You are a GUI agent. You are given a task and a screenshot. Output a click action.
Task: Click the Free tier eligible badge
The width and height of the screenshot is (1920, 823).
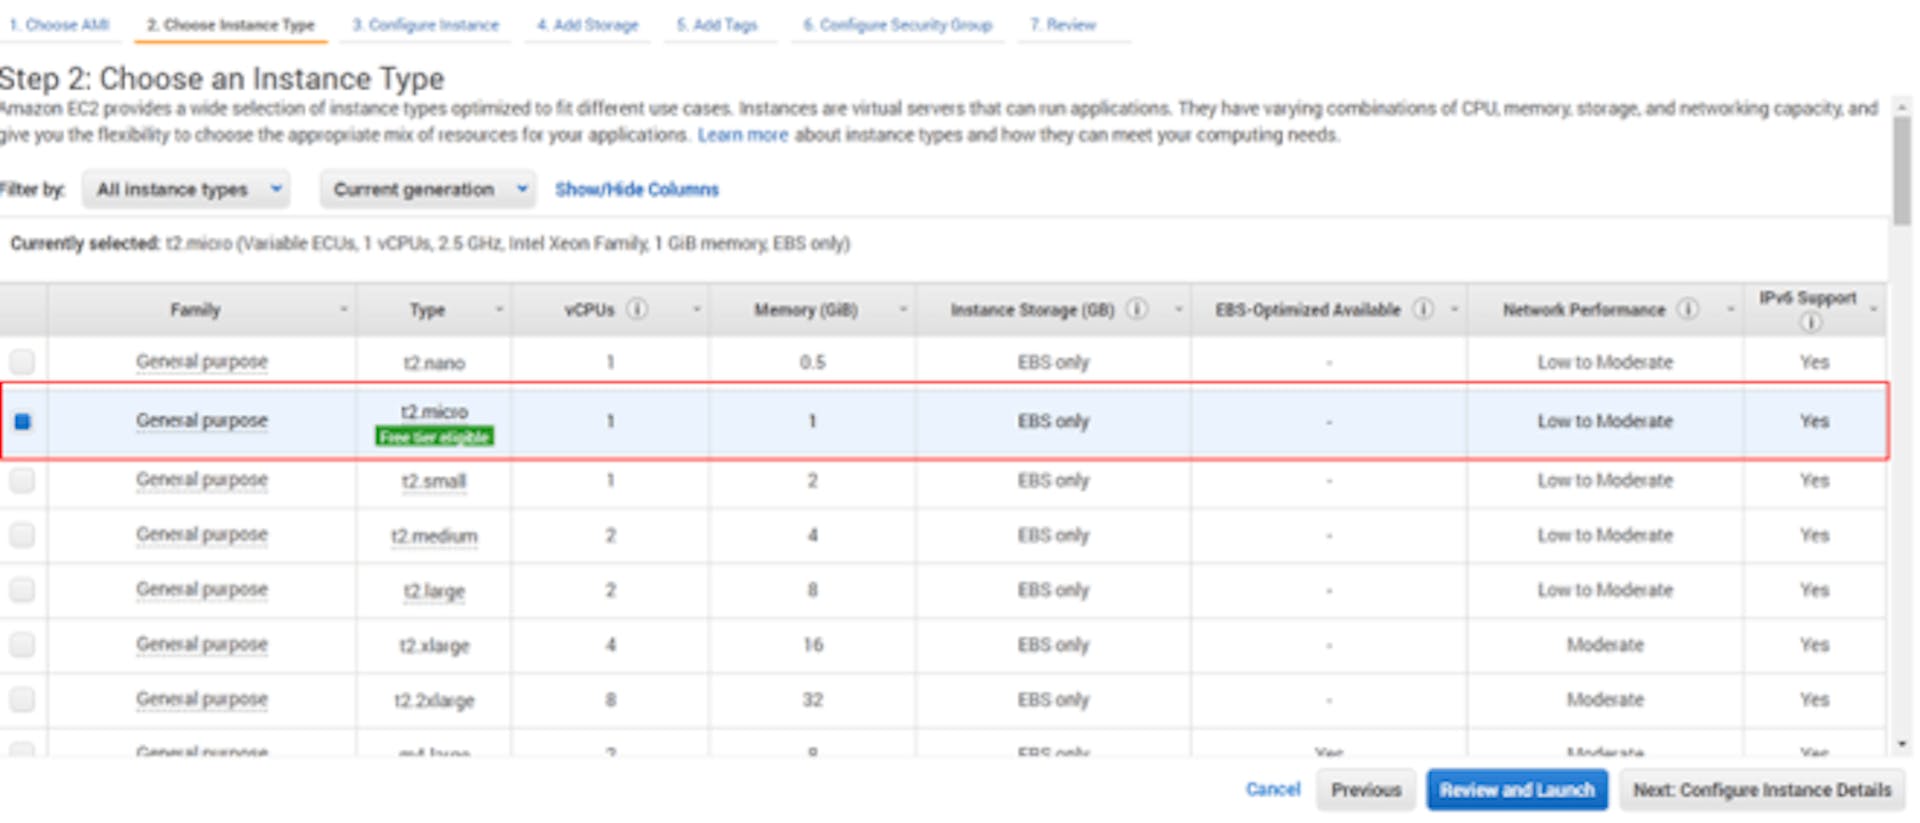point(434,437)
